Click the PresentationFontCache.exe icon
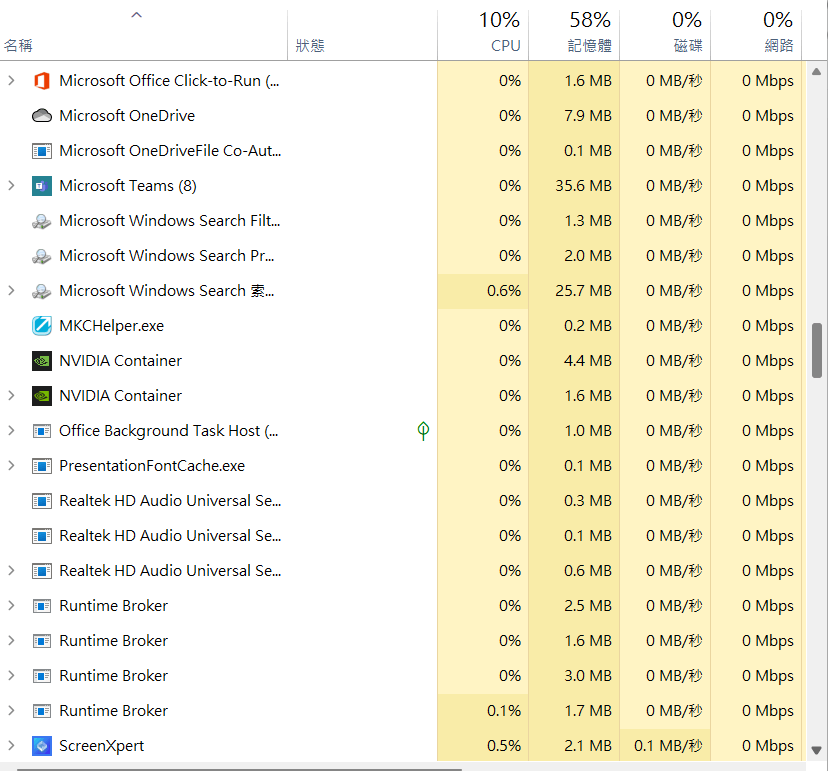Image resolution: width=828 pixels, height=771 pixels. click(x=42, y=466)
